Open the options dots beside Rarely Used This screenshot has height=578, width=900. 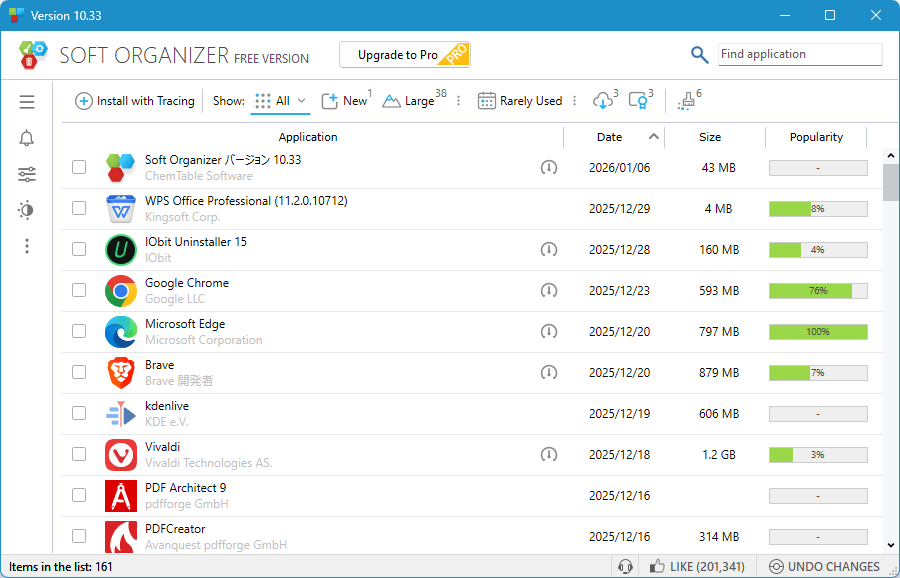point(574,101)
